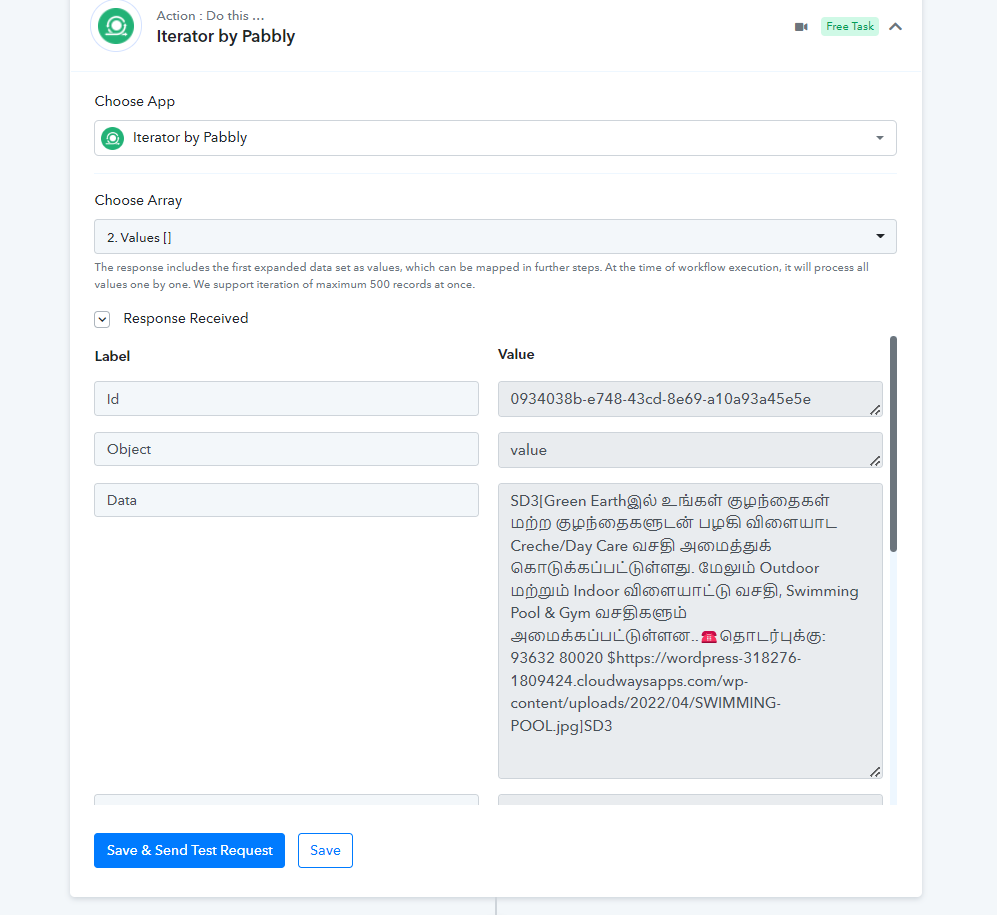Image resolution: width=997 pixels, height=915 pixels.
Task: Click the Data label field
Action: point(286,500)
